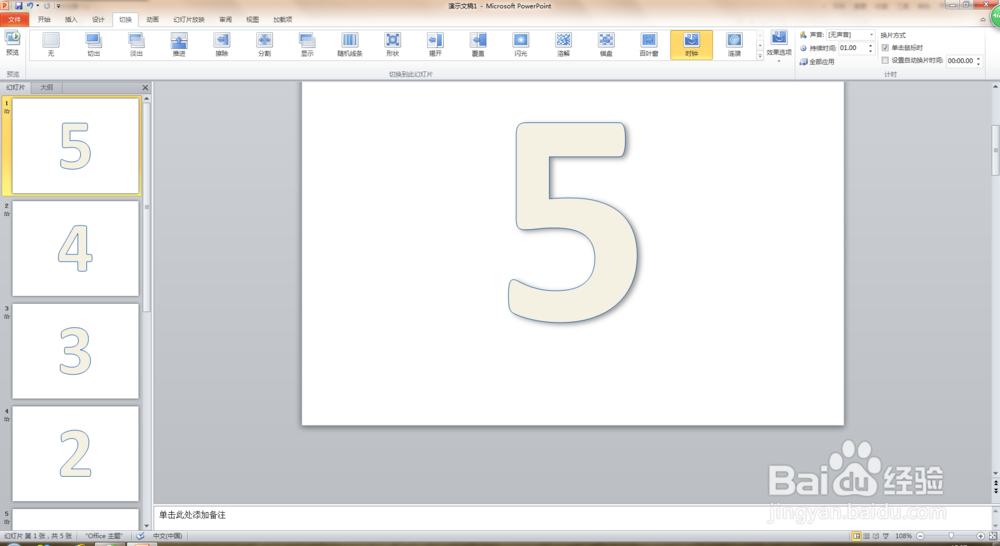The height and width of the screenshot is (546, 1000).
Task: Start slide show from status bar icon
Action: 886,536
